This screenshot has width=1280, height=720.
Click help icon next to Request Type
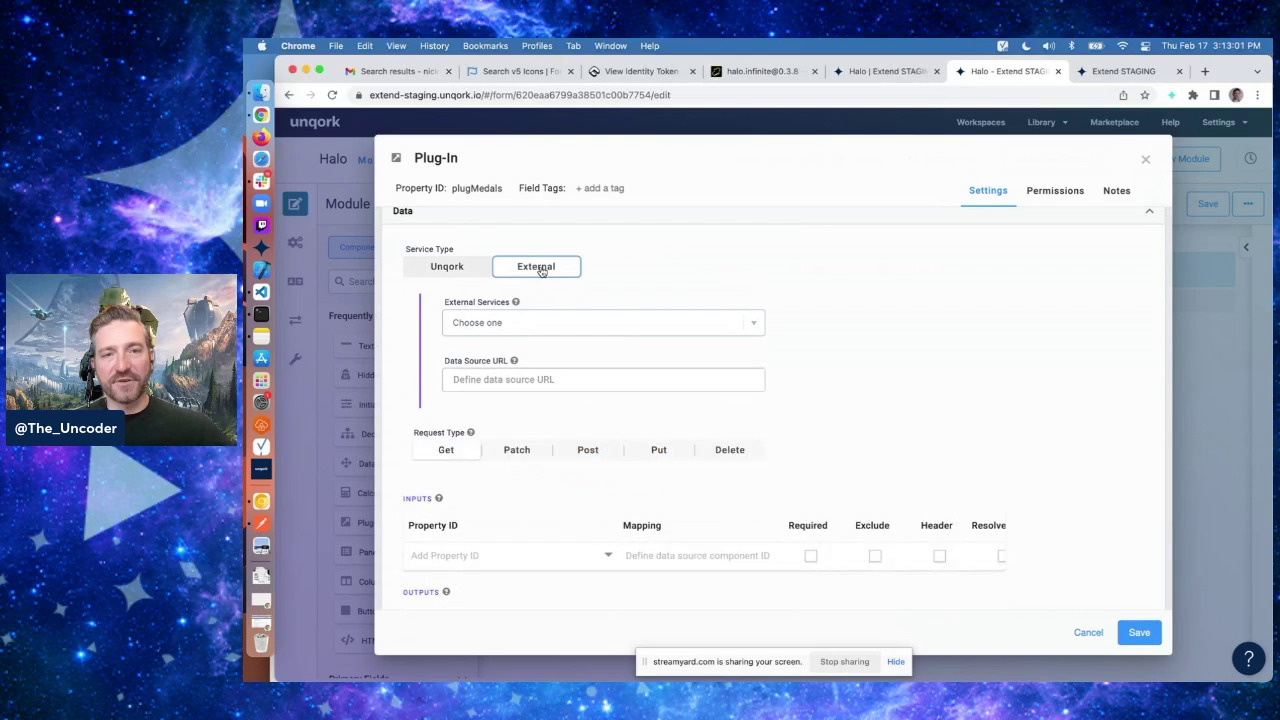click(x=471, y=433)
